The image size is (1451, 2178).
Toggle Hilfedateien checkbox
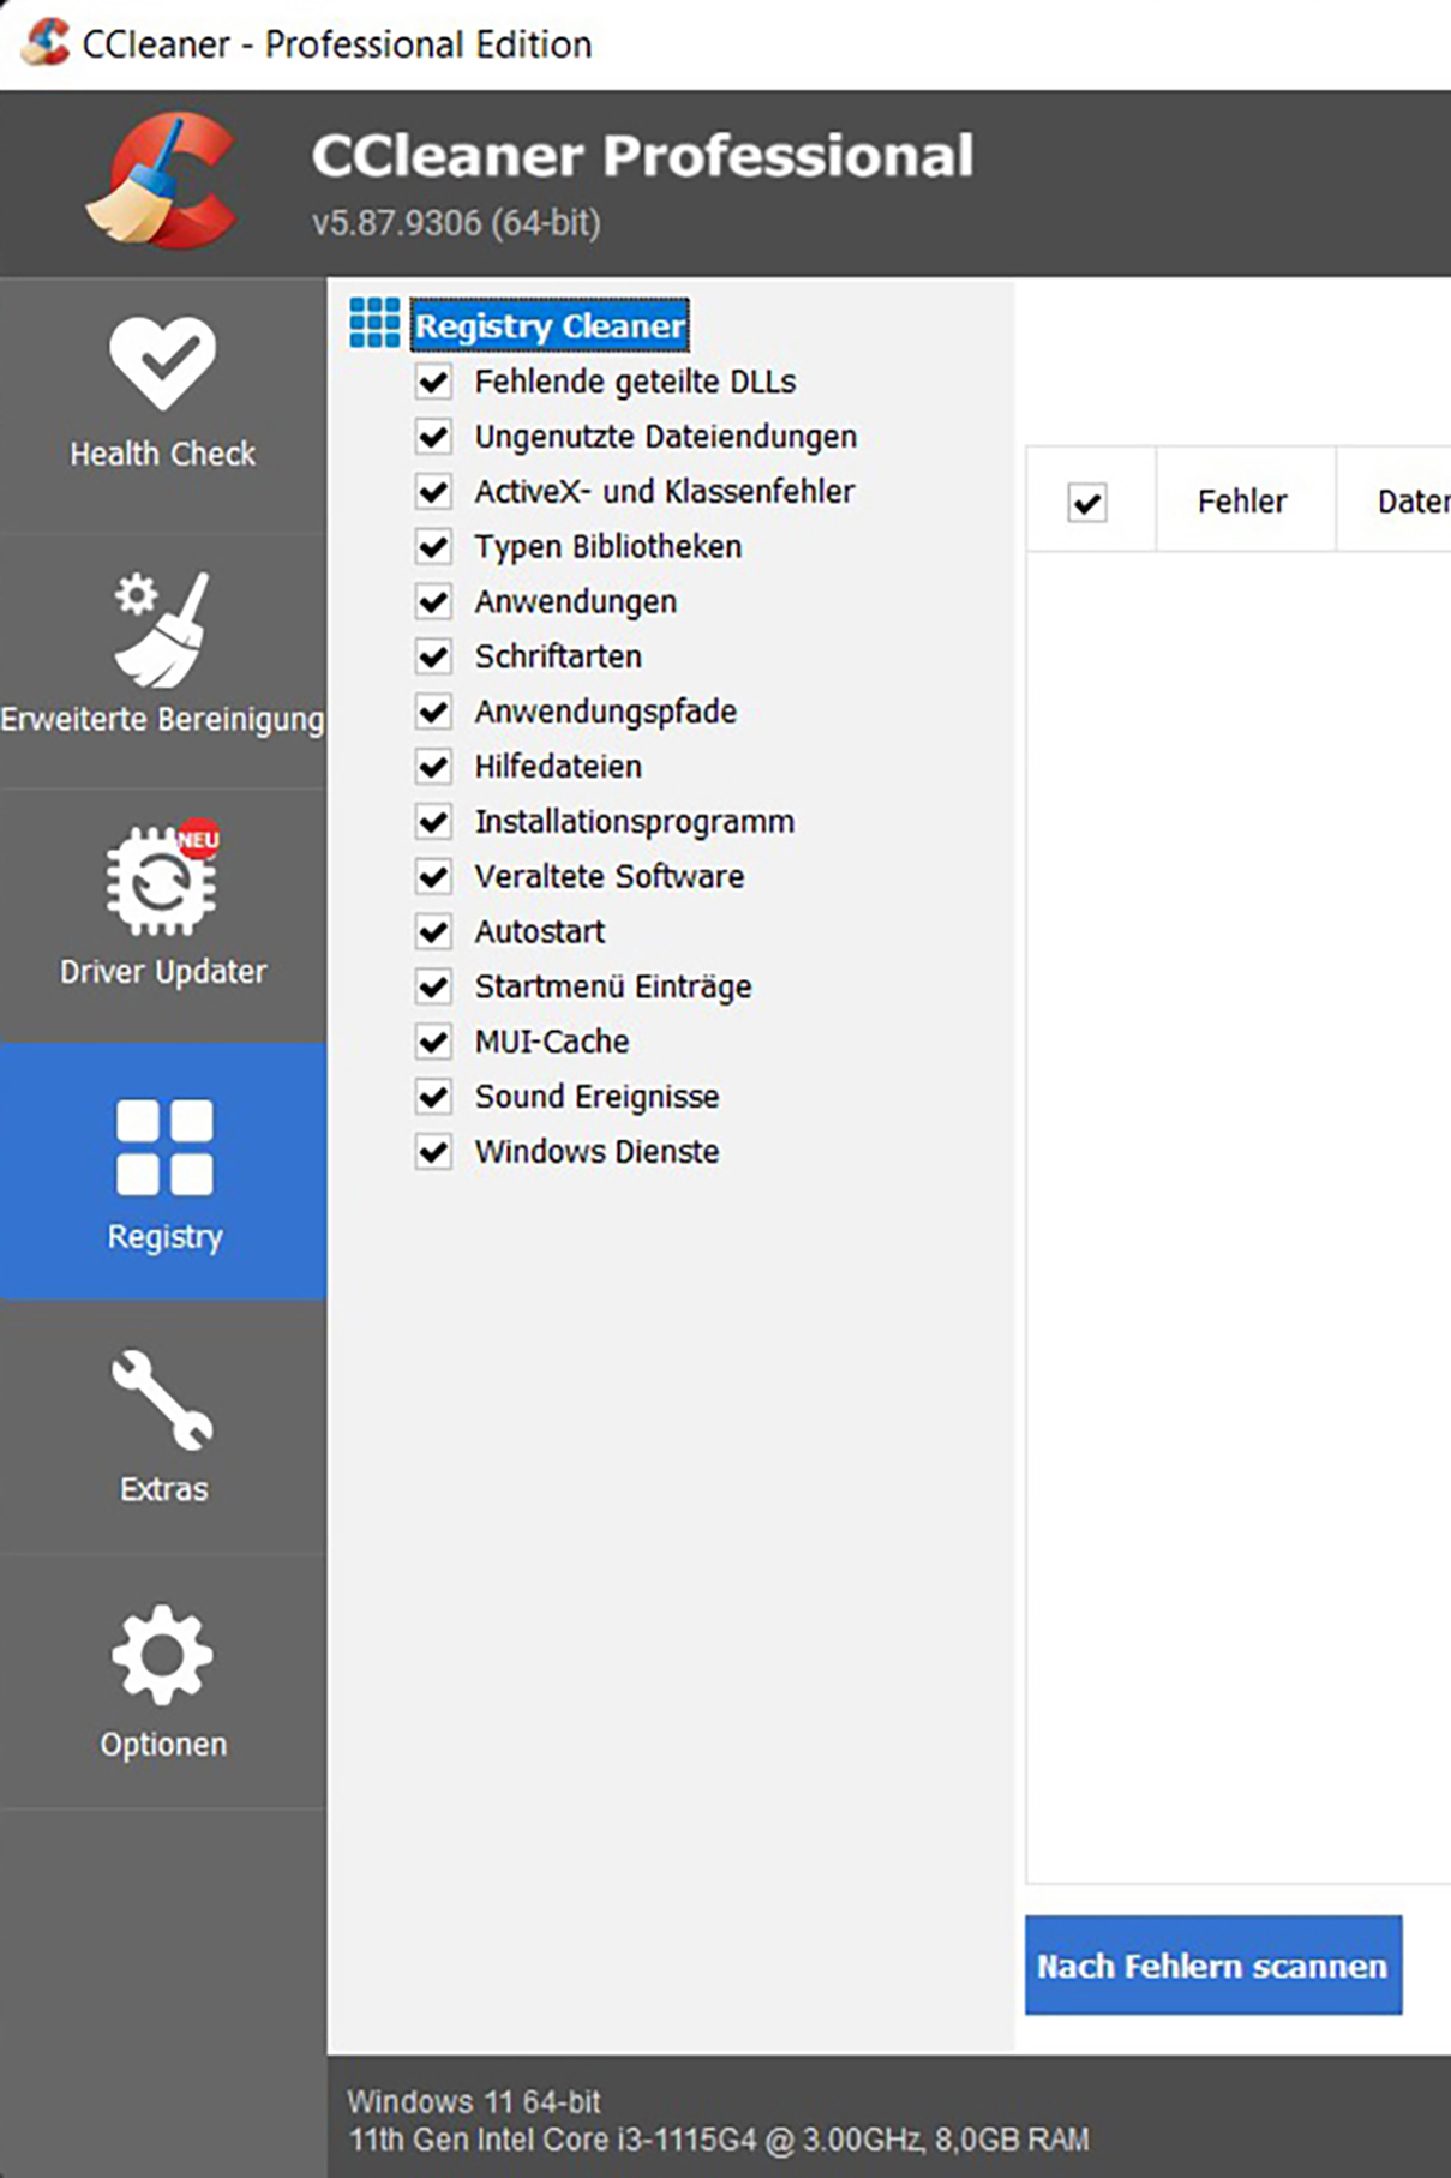[x=434, y=766]
